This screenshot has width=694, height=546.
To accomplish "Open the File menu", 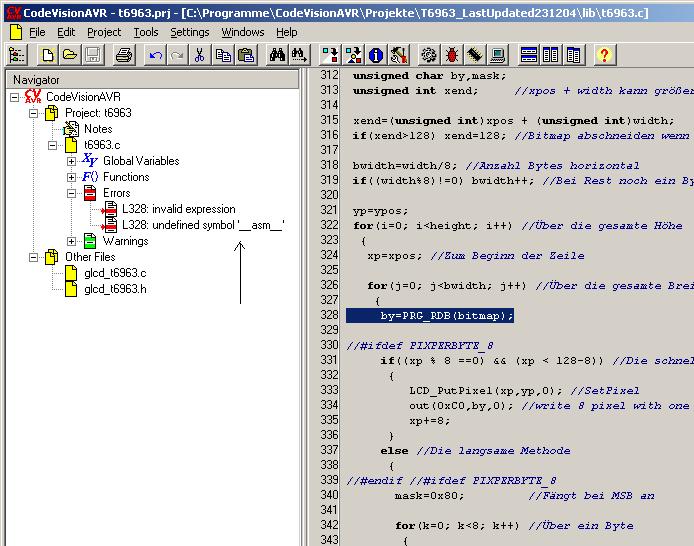I will pos(37,32).
